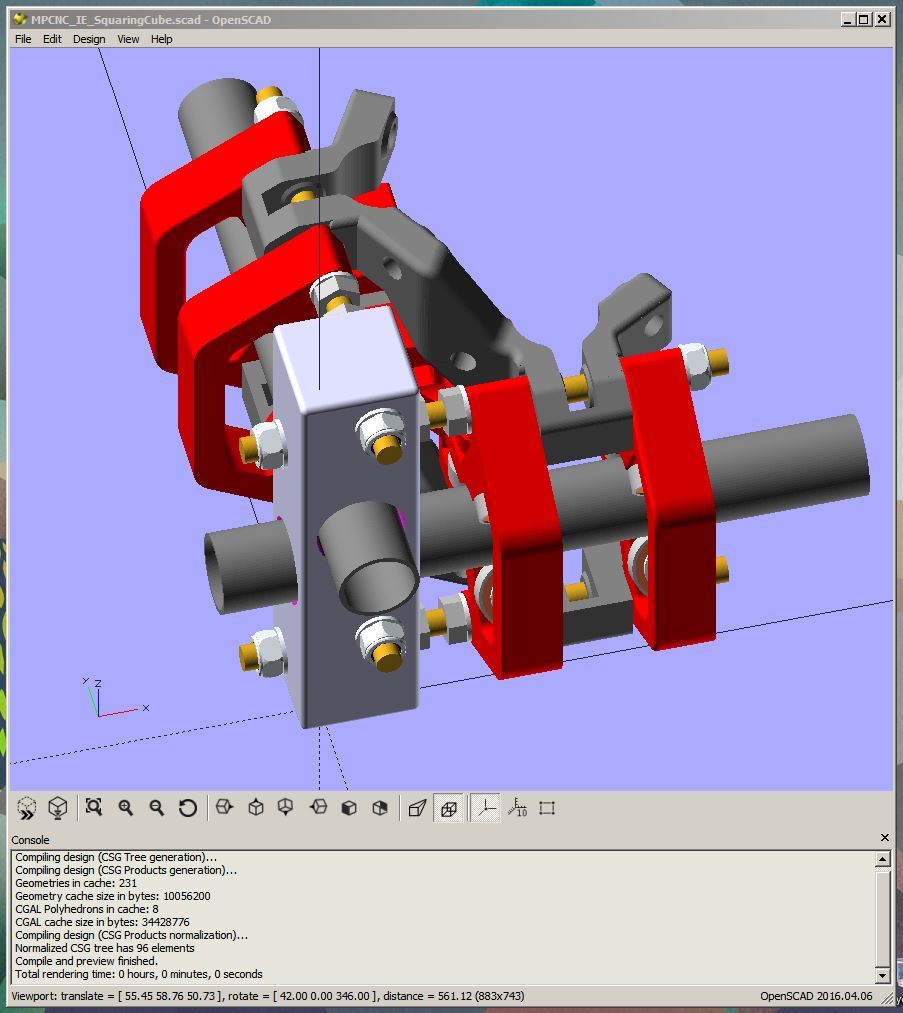Switch to the Top view cube icon
This screenshot has width=903, height=1013.
pyautogui.click(x=256, y=808)
